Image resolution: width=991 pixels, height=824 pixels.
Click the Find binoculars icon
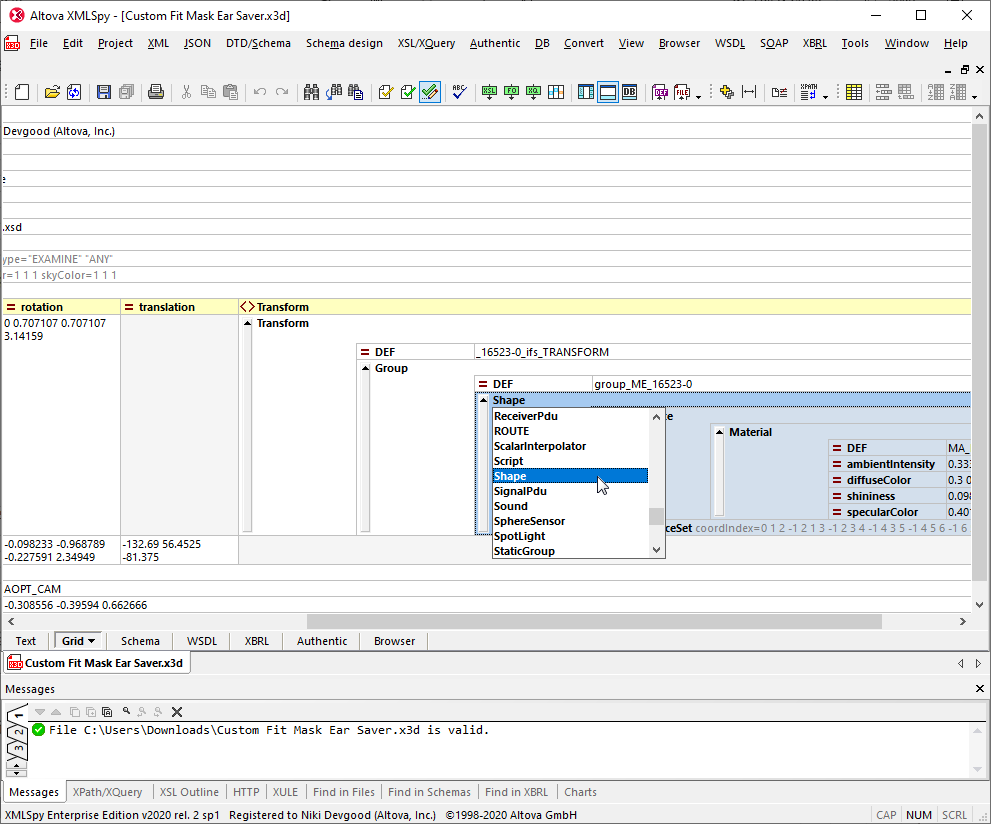click(311, 92)
